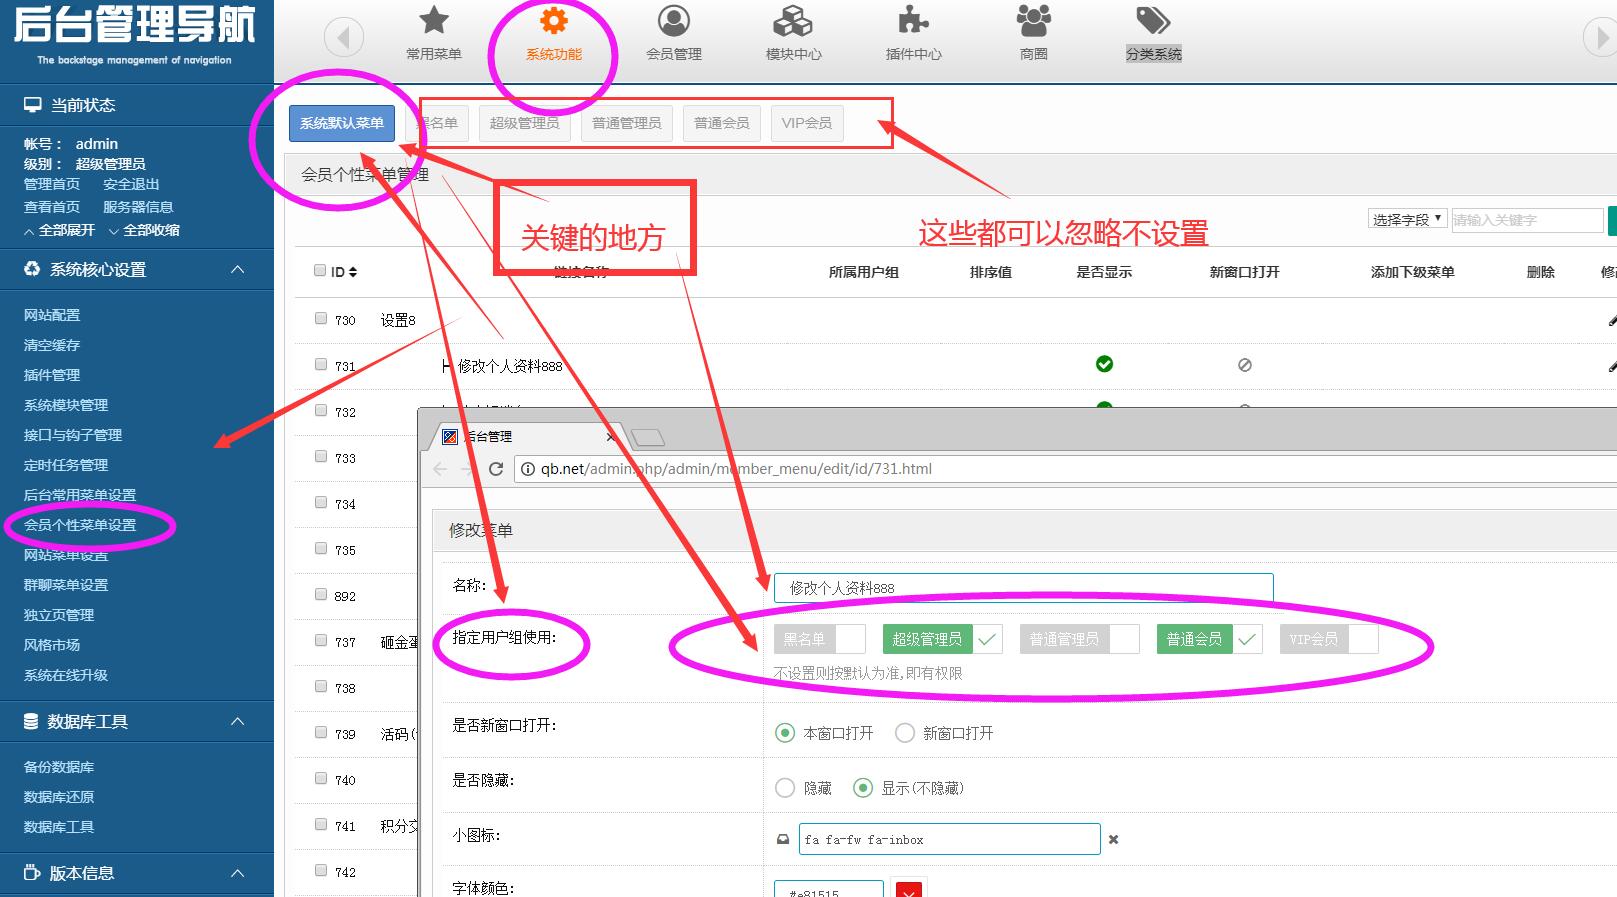Open 模块中心 cubes icon
Screen dimensions: 1617x897
point(793,21)
